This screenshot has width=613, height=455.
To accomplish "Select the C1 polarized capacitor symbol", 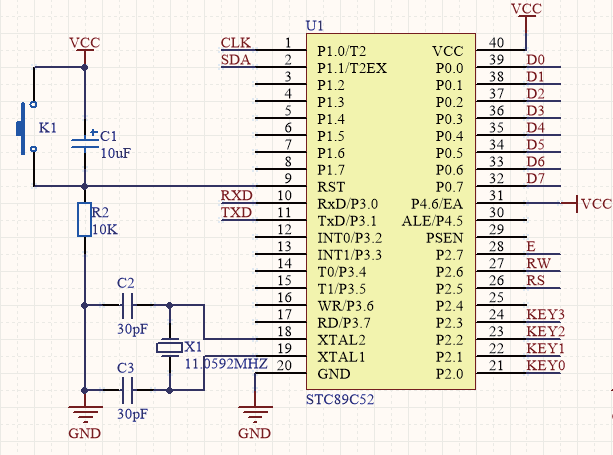I will click(x=85, y=141).
